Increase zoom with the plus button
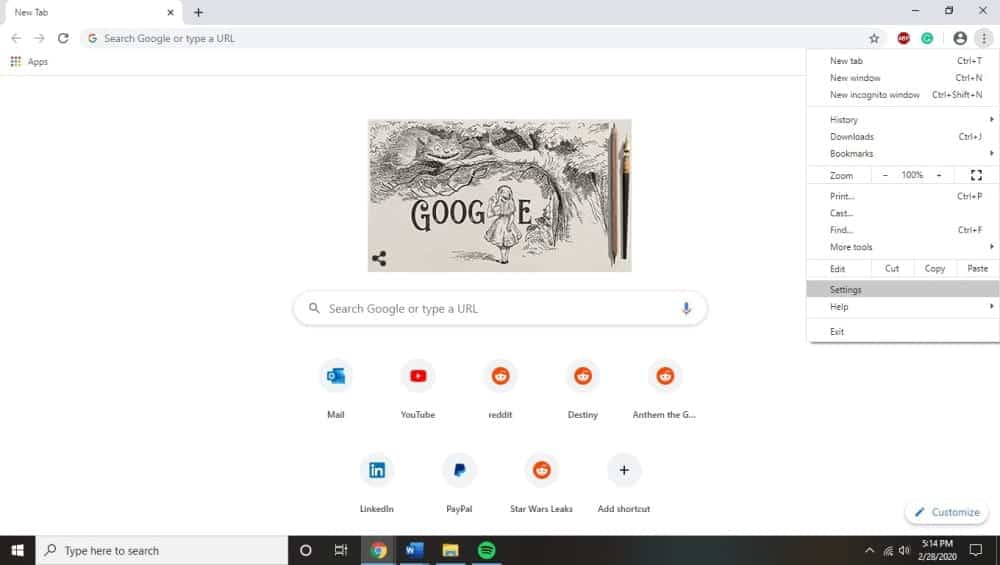Screen dimensions: 1000x565 (x=939, y=175)
